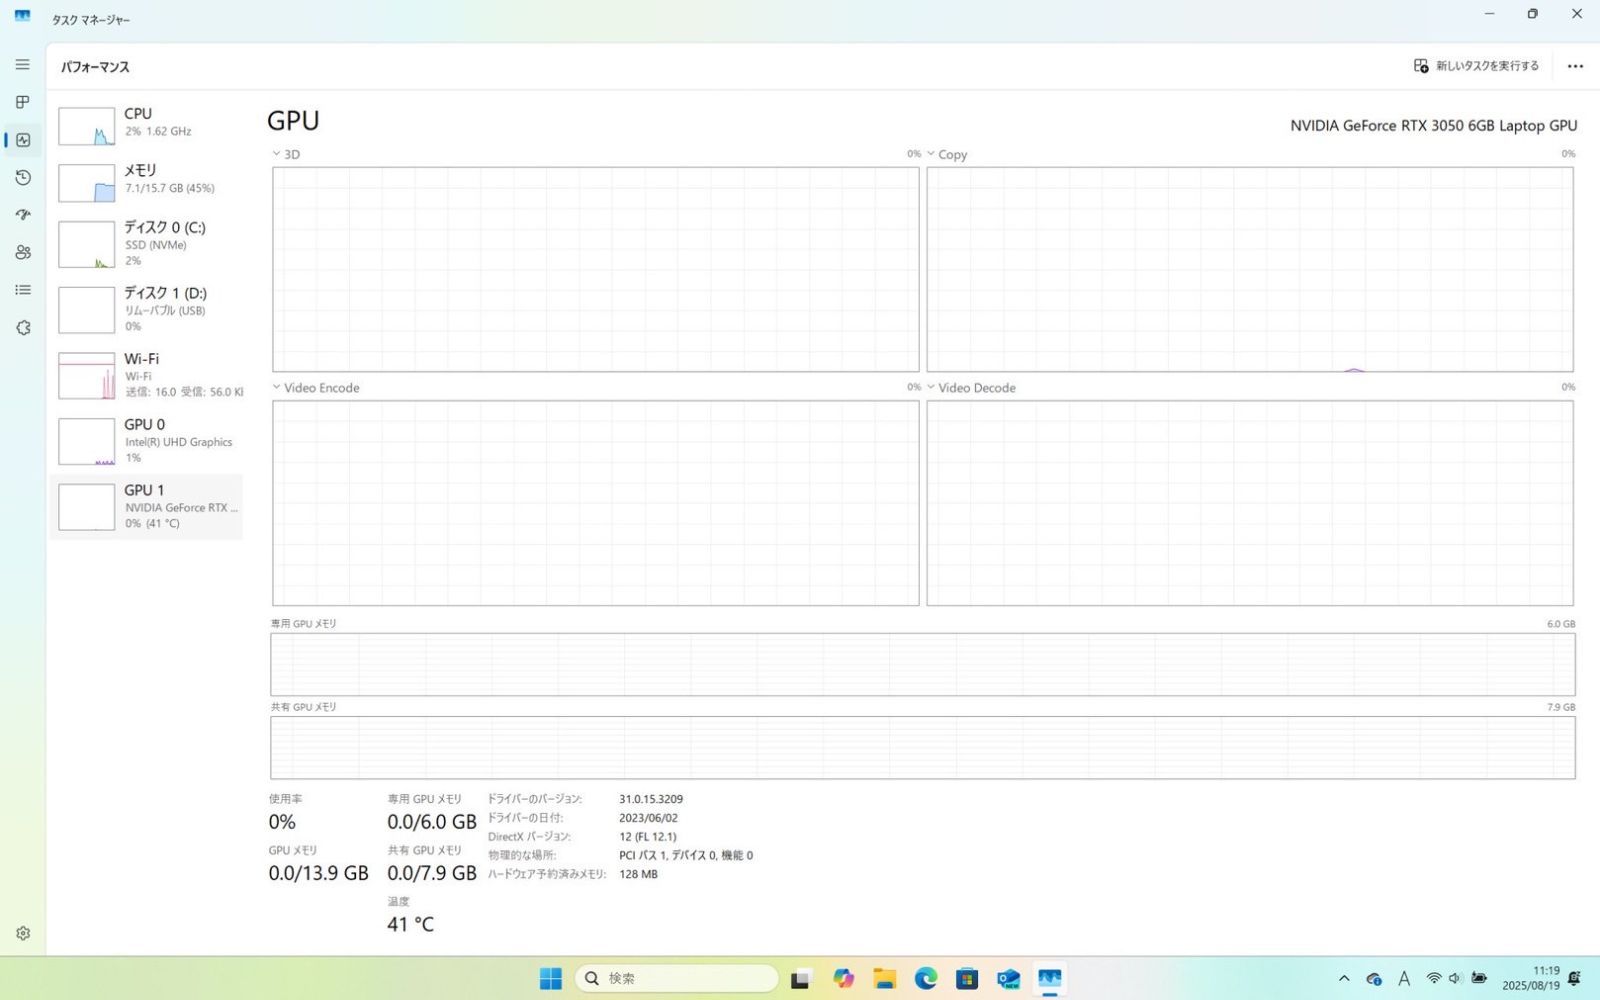Image resolution: width=1600 pixels, height=1000 pixels.
Task: Open the Windows Start menu
Action: pos(551,978)
